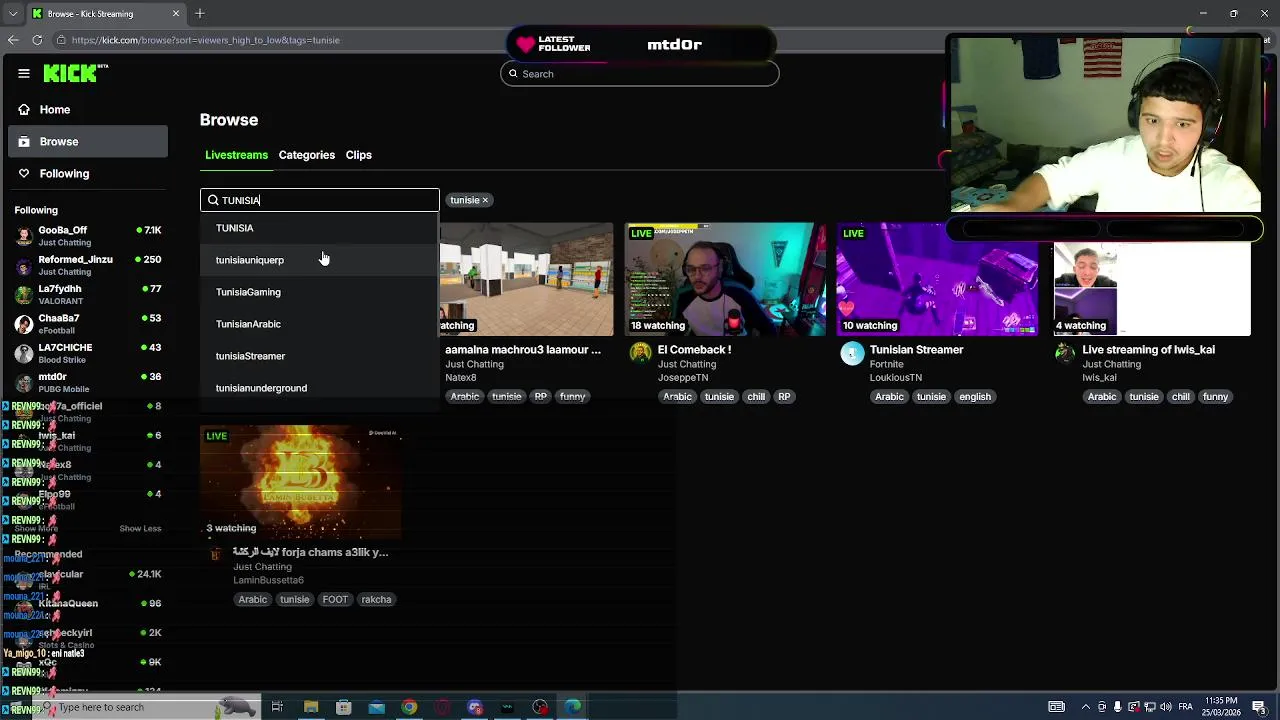Choose the tunisiauniquerp suggestion

click(320, 260)
